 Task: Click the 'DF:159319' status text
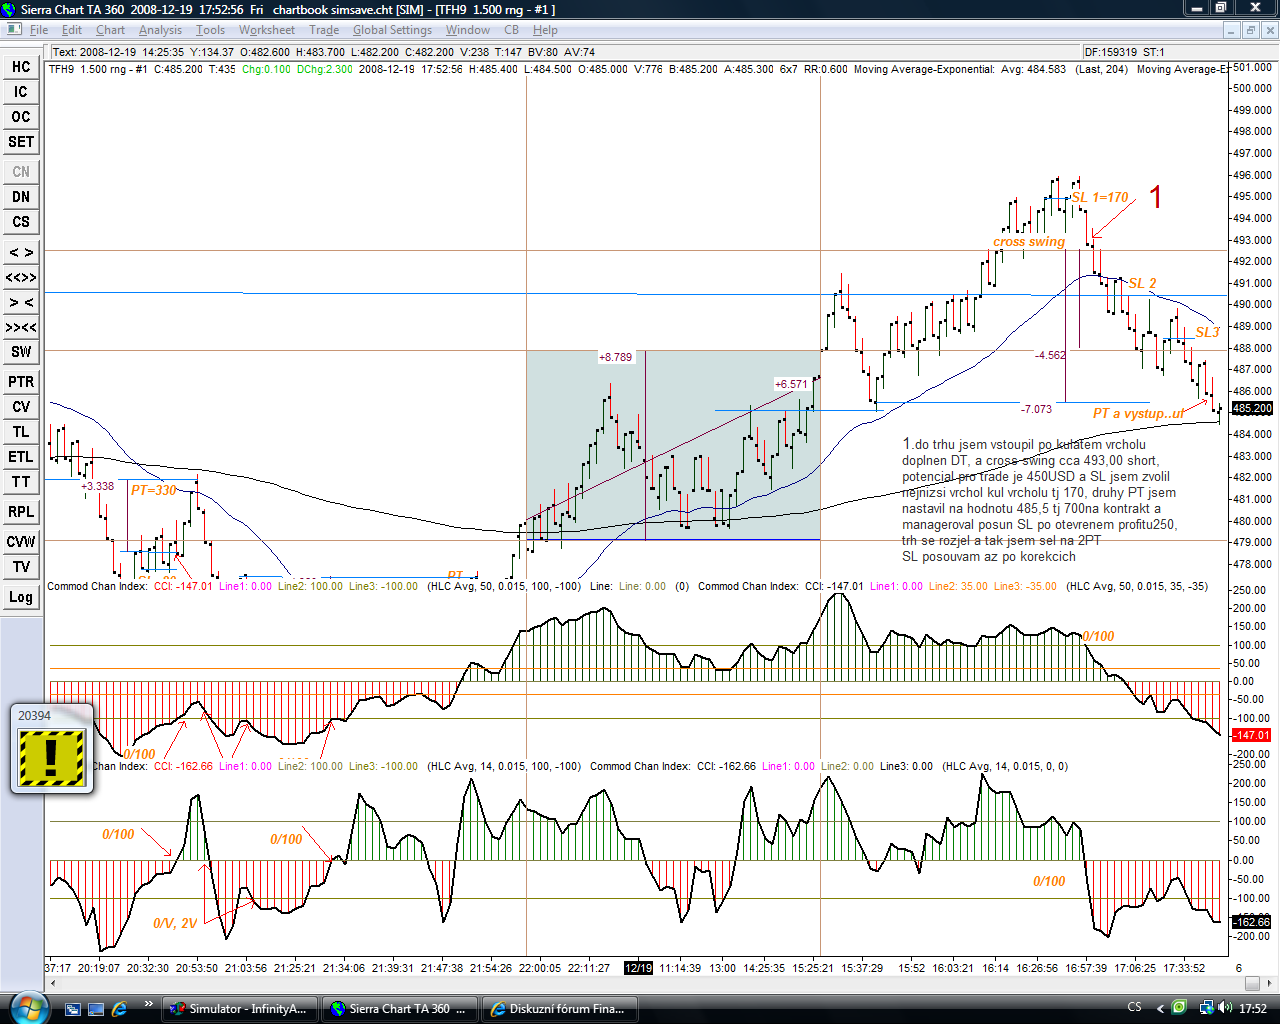[1110, 52]
